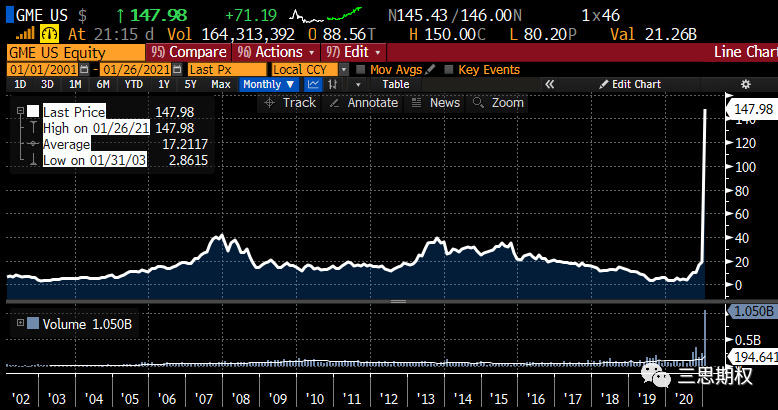Open chart settings gear icon
The width and height of the screenshot is (778, 410).
pyautogui.click(x=744, y=85)
